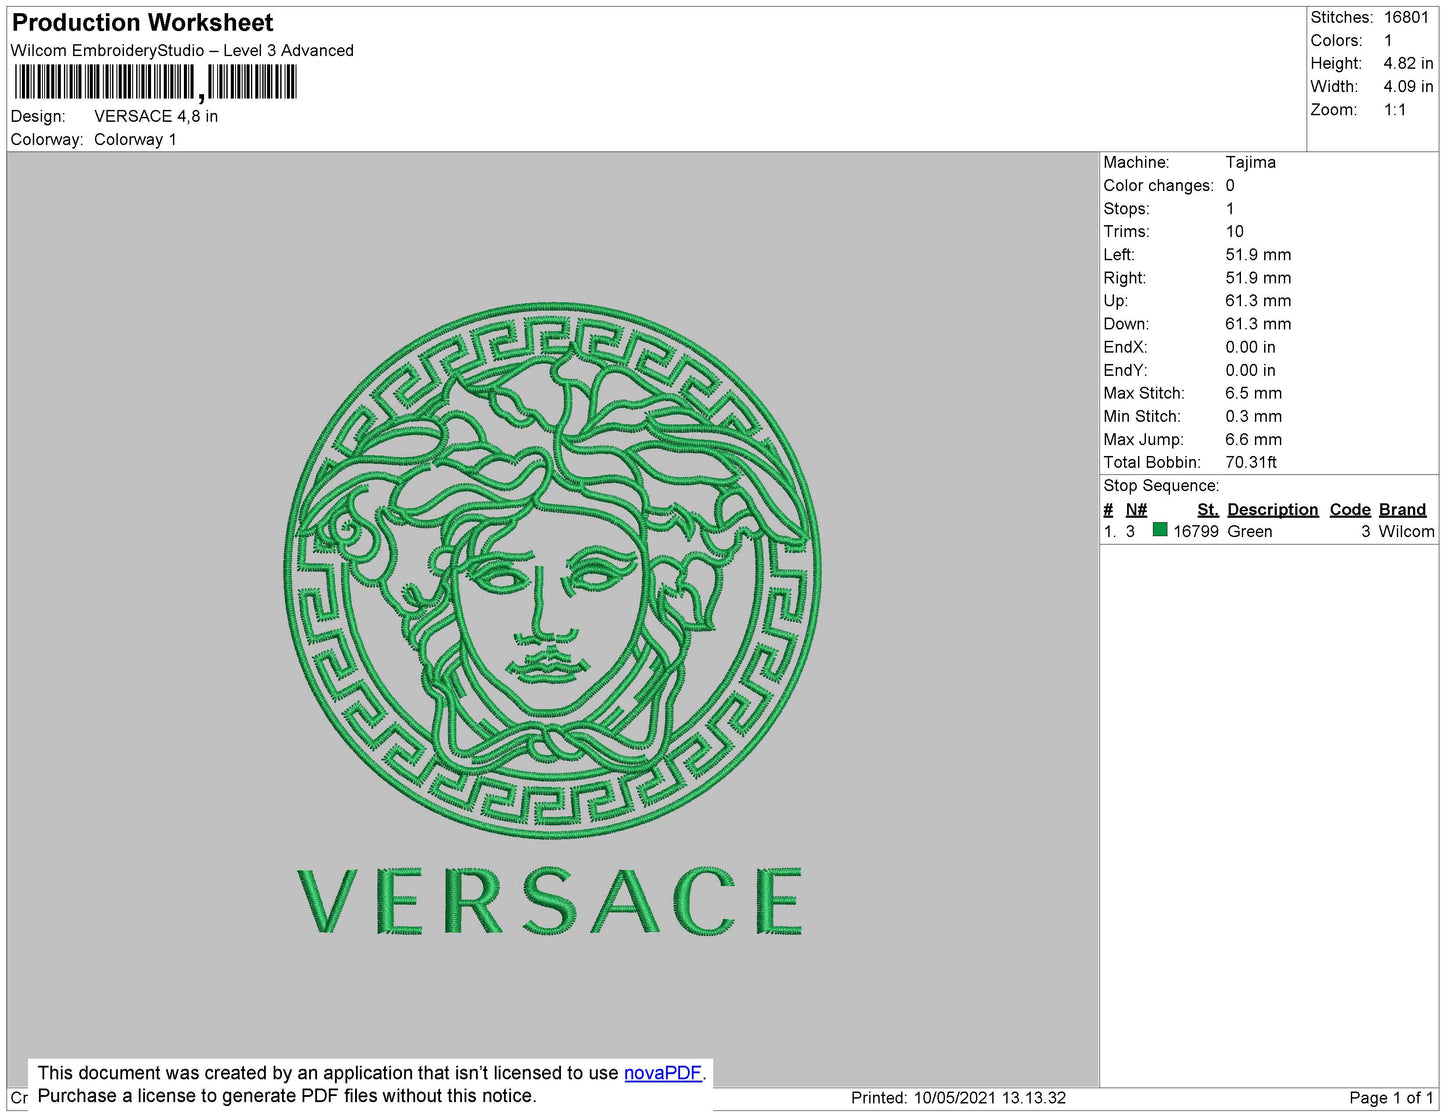Click the St. column header
Screen dimensions: 1445x1117
pos(1208,509)
